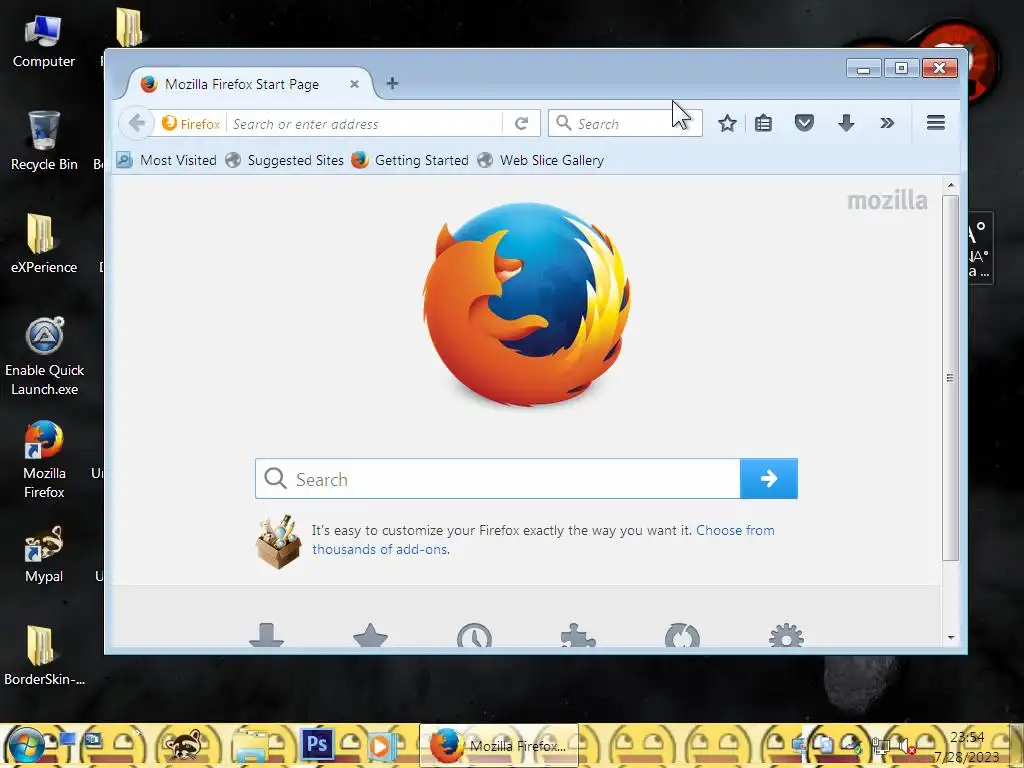Select the eXPerience folder on desktop
Image resolution: width=1024 pixels, height=768 pixels.
[x=44, y=243]
